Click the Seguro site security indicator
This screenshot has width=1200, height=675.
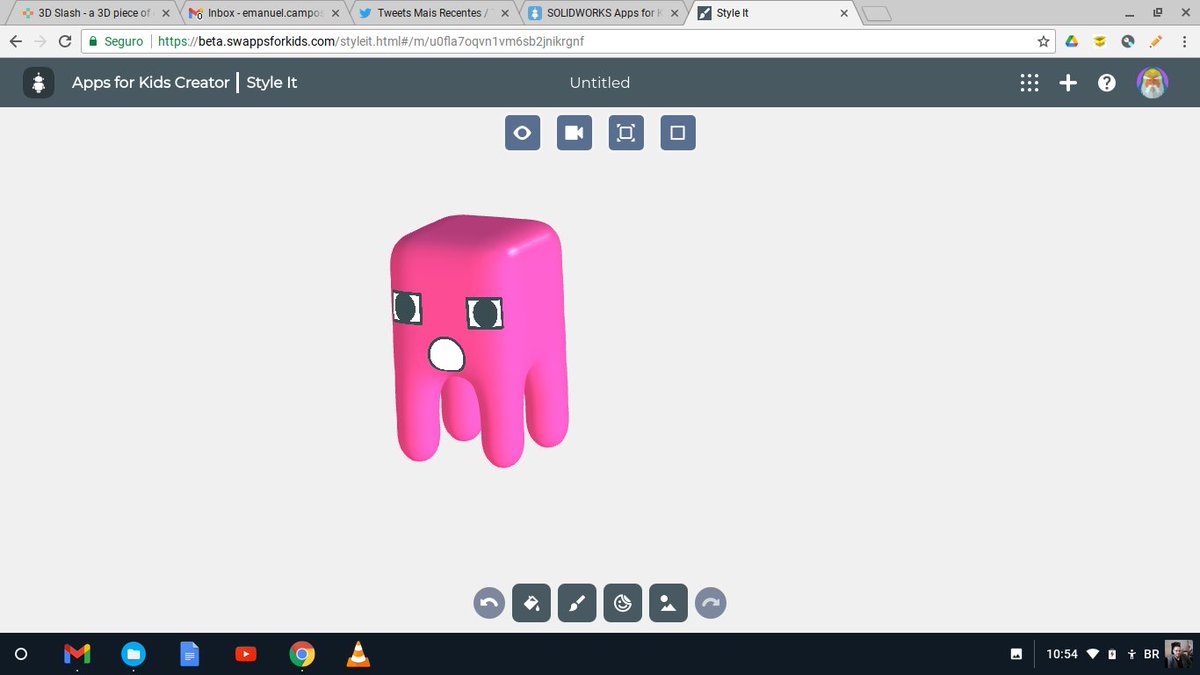(117, 42)
